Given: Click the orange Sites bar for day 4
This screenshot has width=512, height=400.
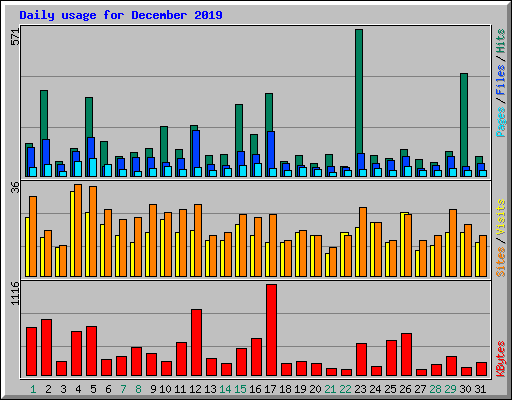Looking at the screenshot, I should coord(78,230).
